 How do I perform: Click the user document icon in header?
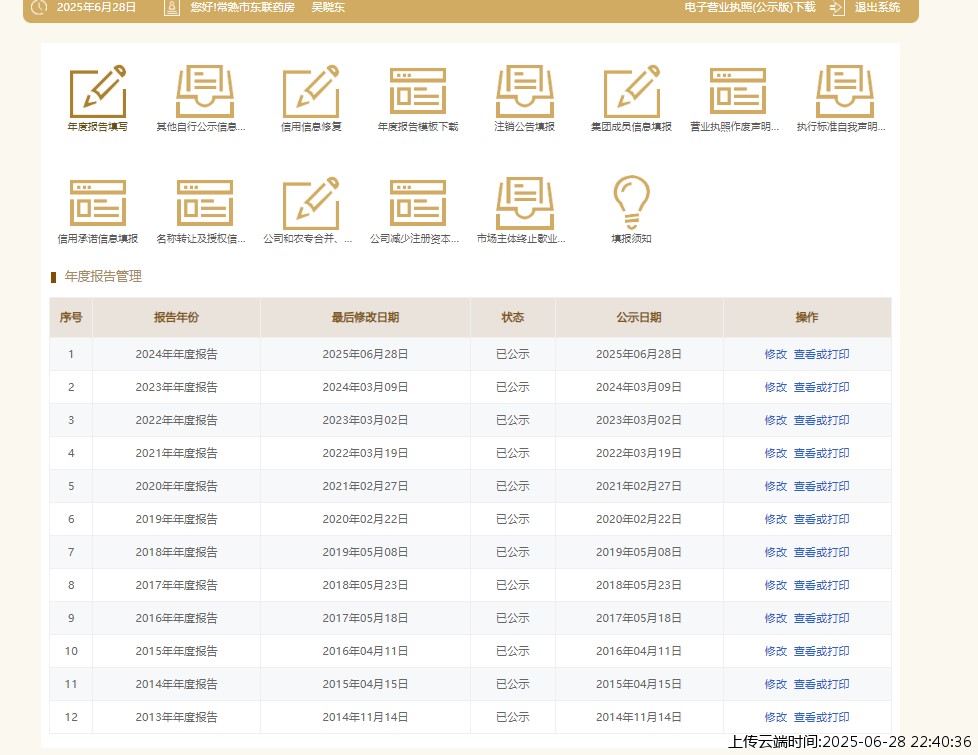(172, 7)
